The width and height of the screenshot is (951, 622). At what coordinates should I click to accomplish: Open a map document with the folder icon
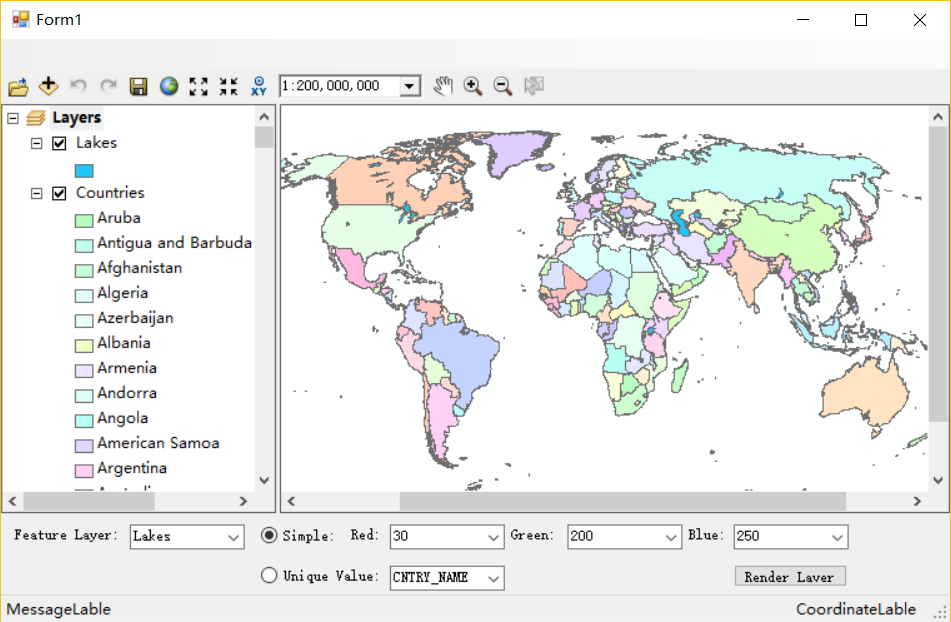tap(18, 87)
